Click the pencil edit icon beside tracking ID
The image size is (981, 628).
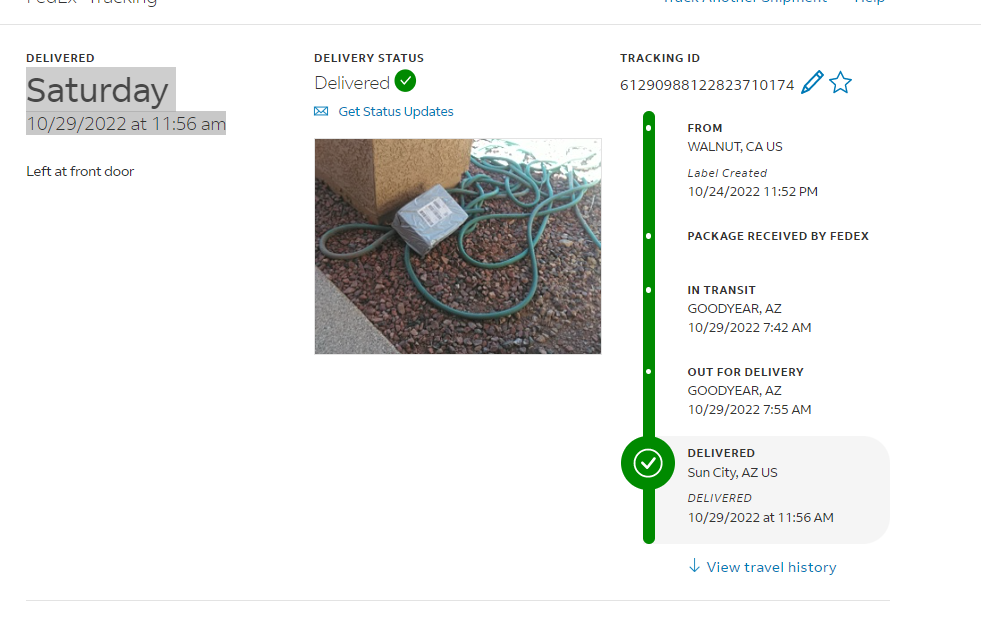(812, 83)
